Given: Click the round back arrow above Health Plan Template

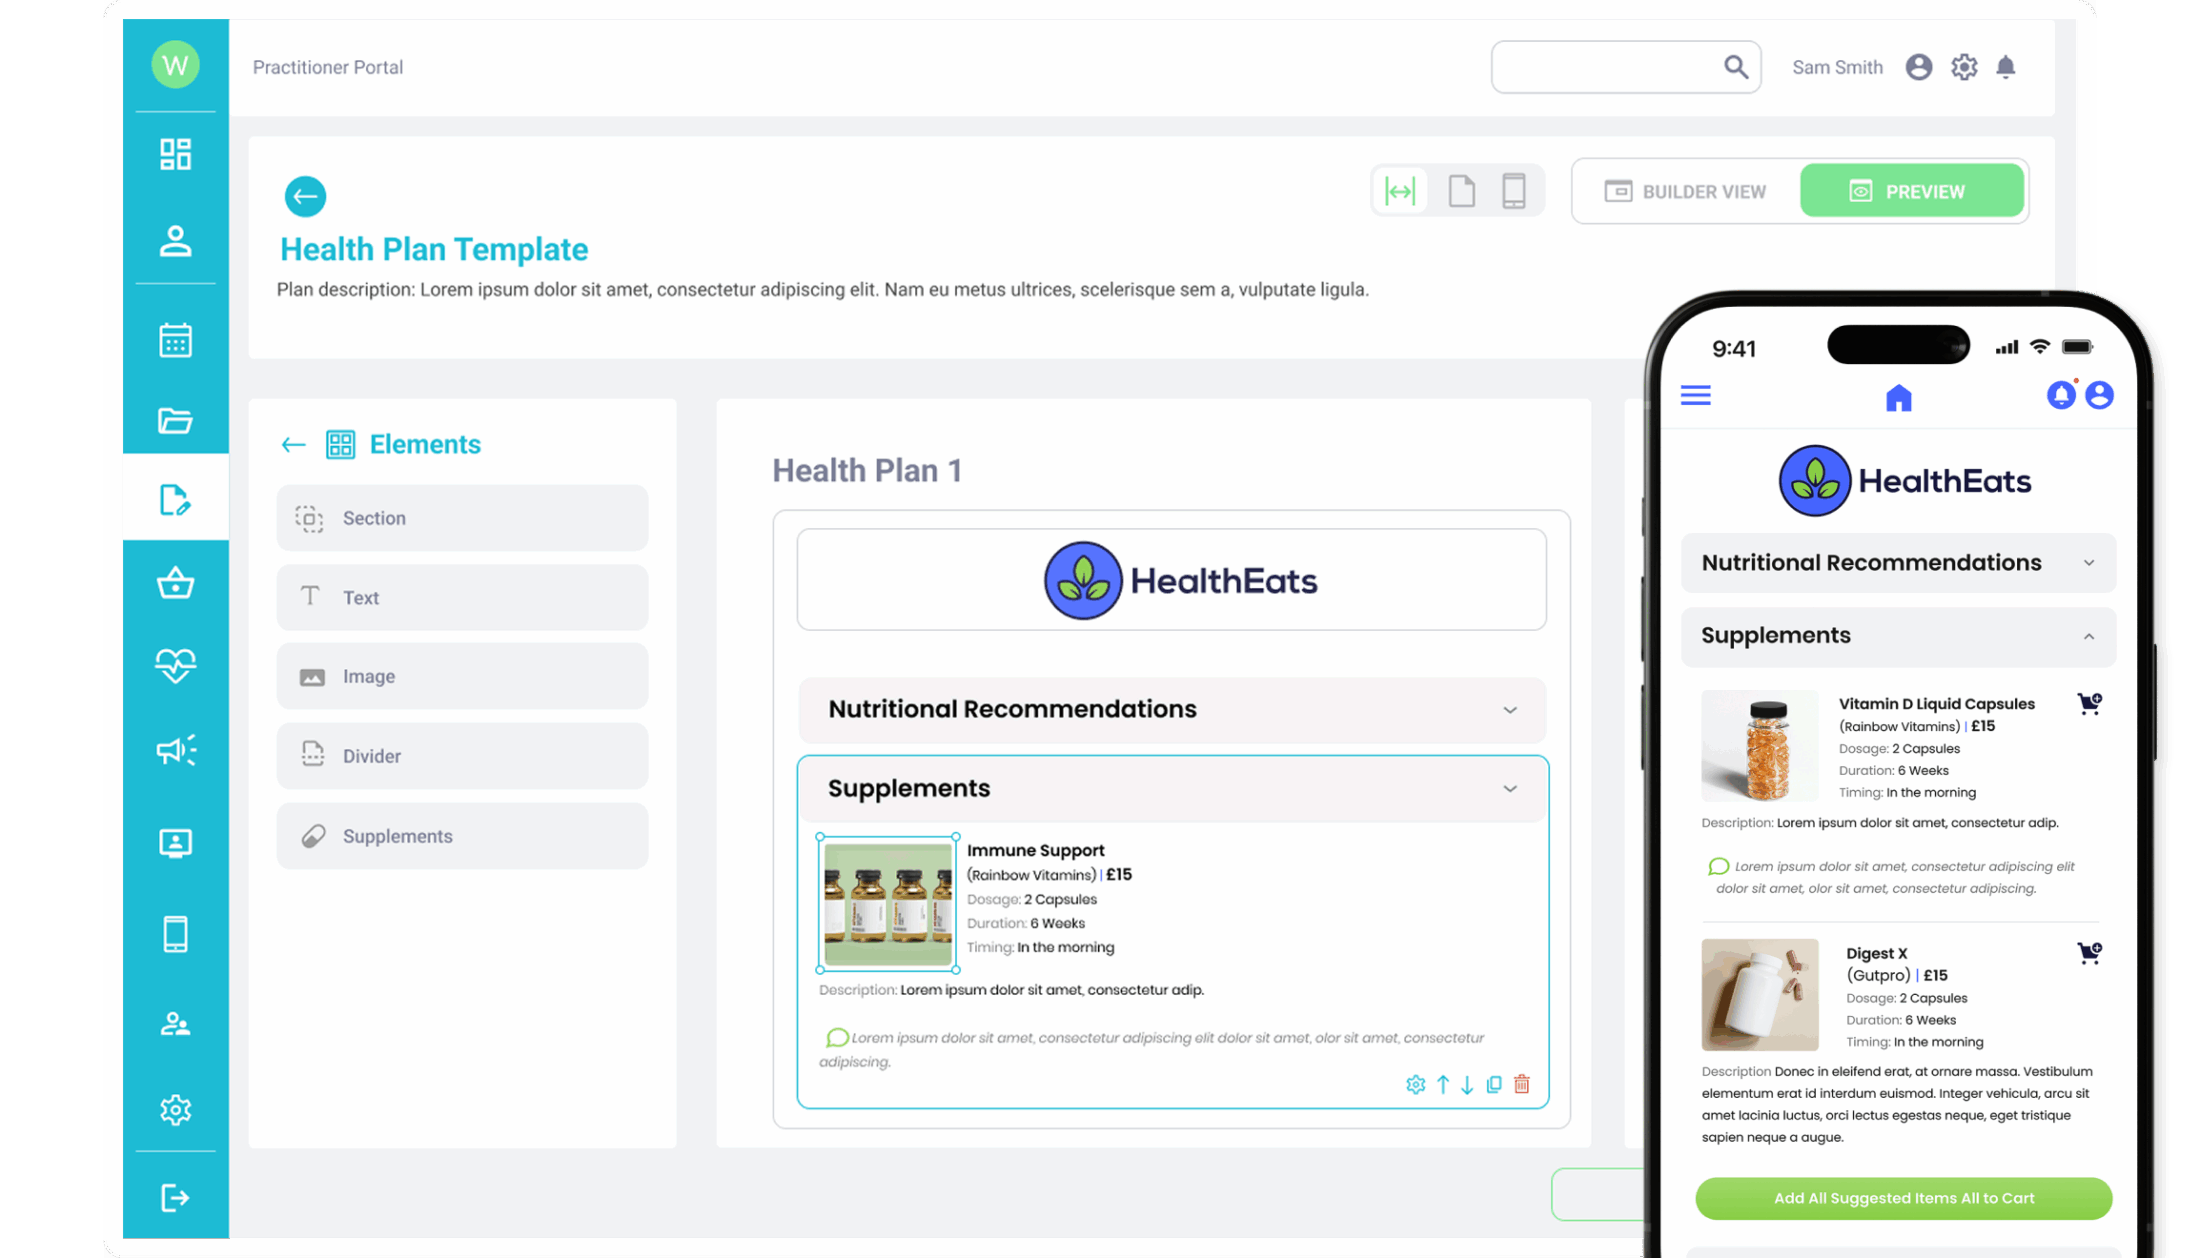Looking at the screenshot, I should [305, 196].
